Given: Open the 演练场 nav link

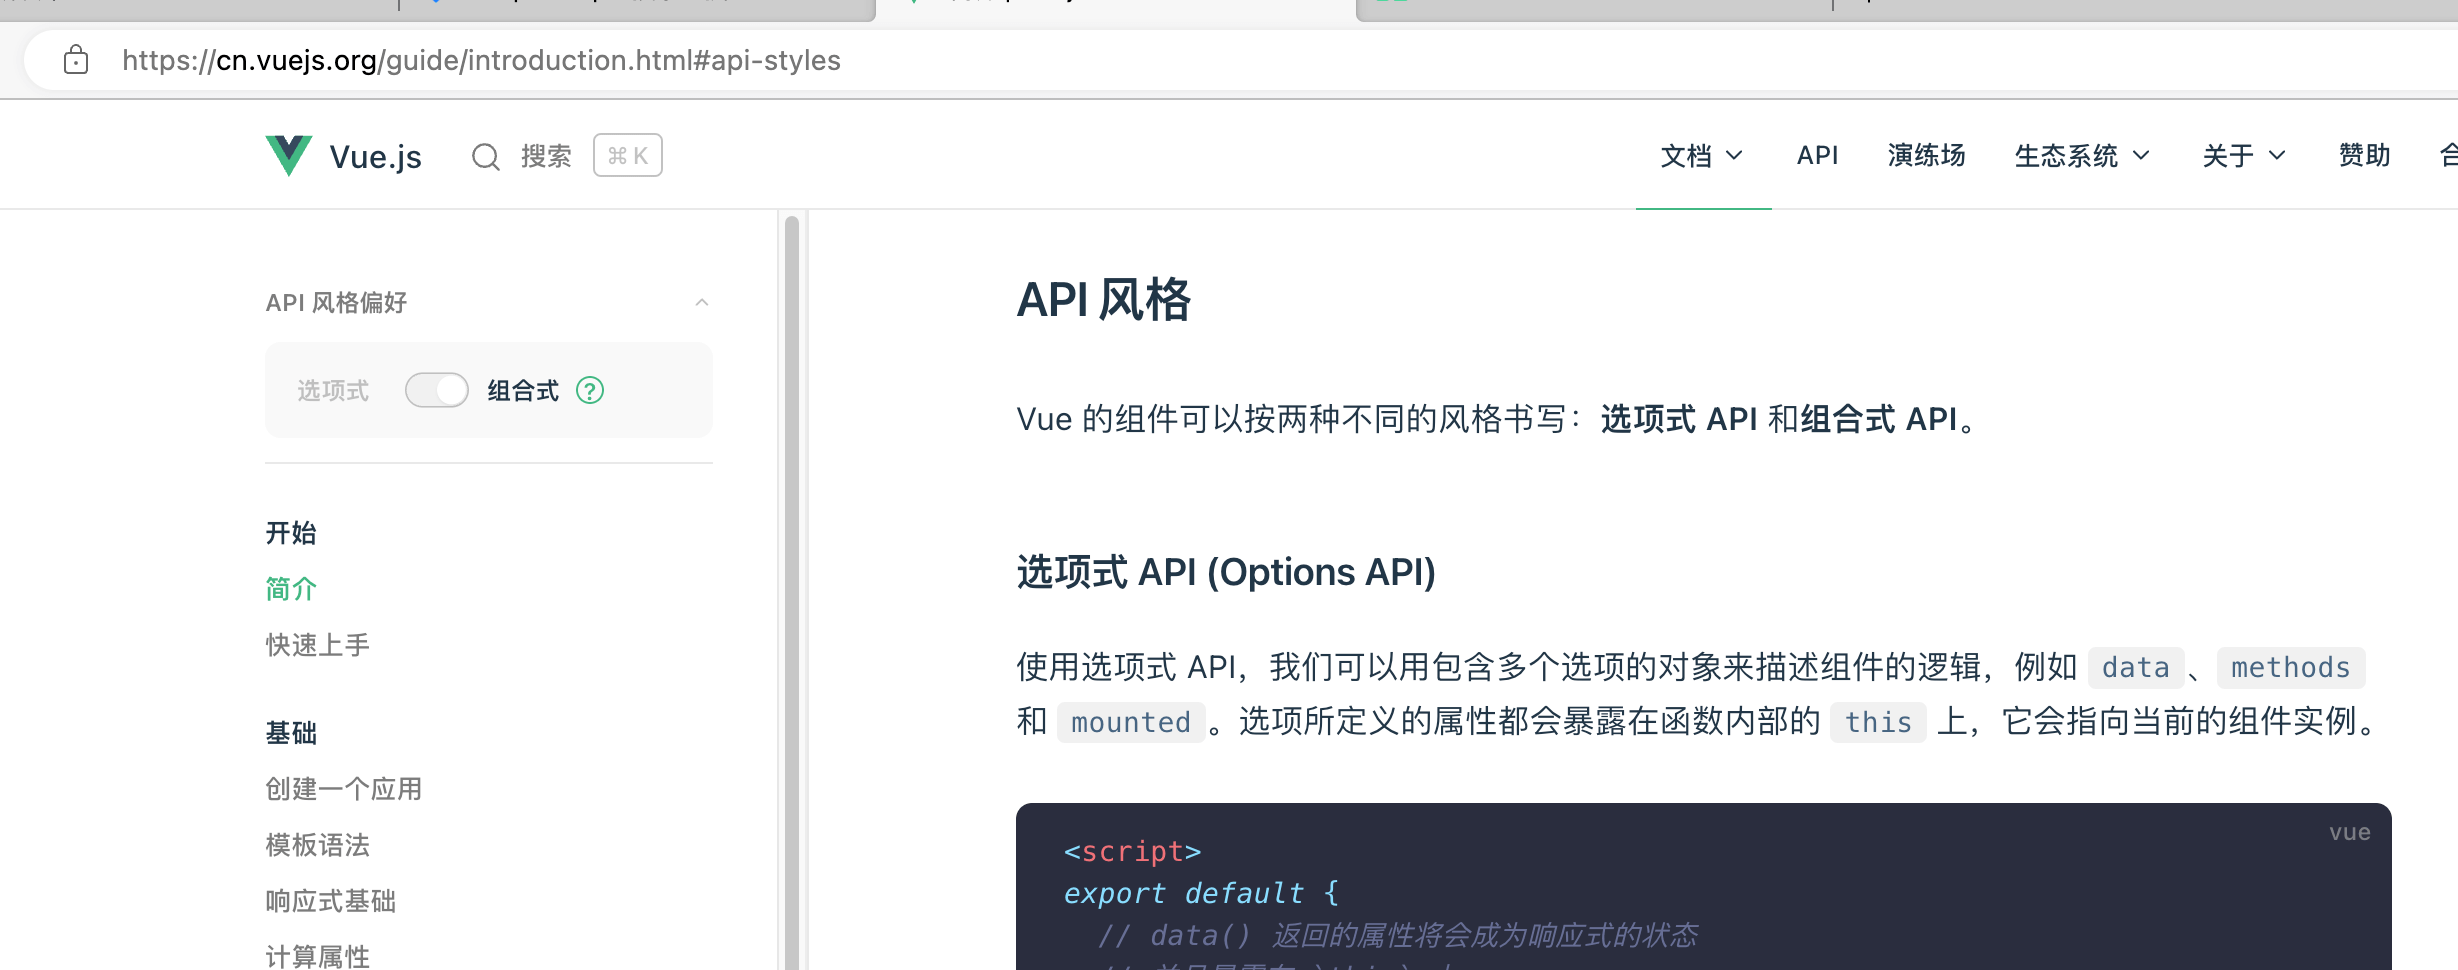Looking at the screenshot, I should click(x=1926, y=156).
